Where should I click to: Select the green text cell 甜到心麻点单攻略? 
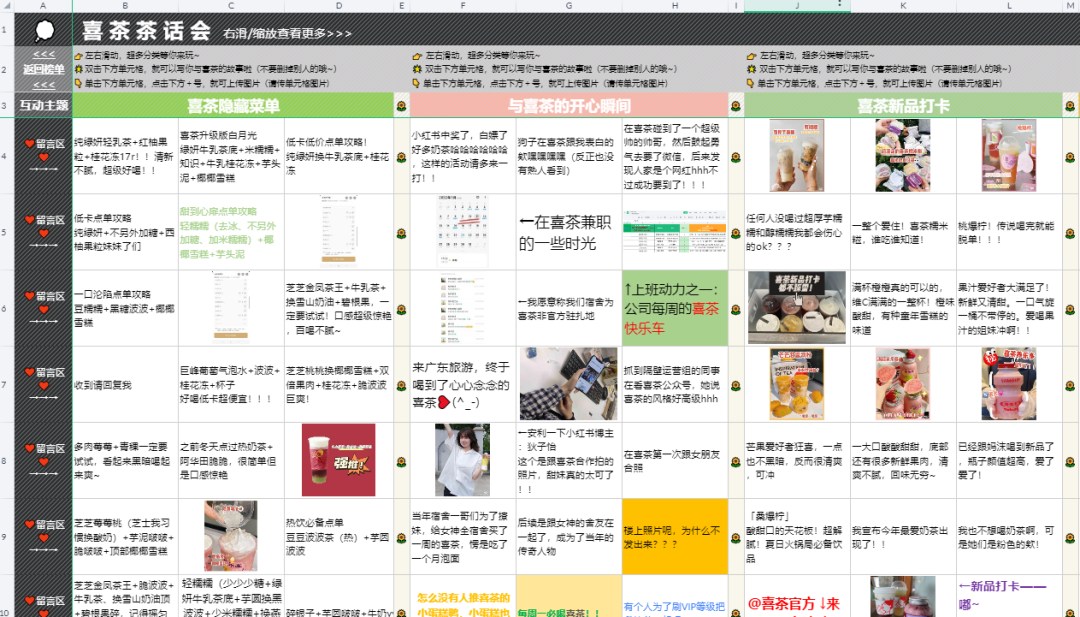231,232
